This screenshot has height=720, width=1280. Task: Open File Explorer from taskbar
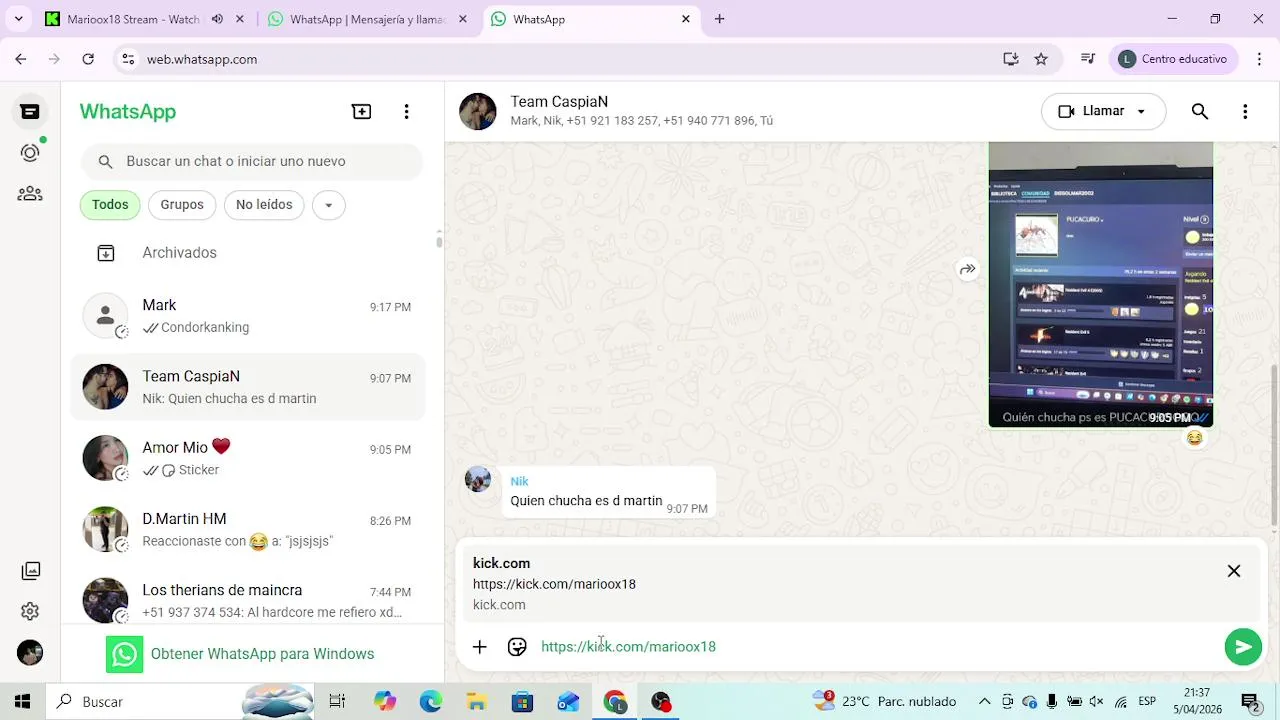(476, 702)
